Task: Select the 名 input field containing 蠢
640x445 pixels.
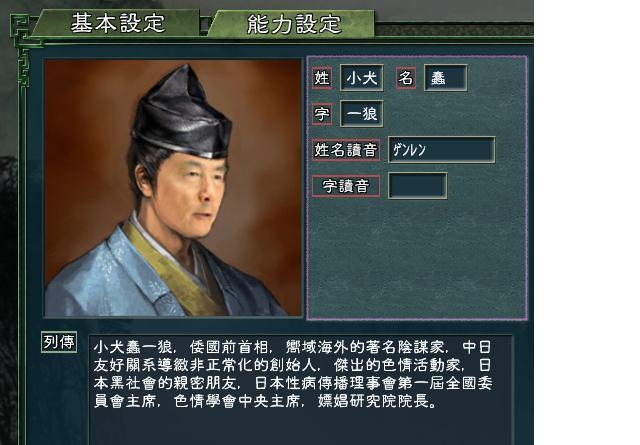Action: [446, 78]
